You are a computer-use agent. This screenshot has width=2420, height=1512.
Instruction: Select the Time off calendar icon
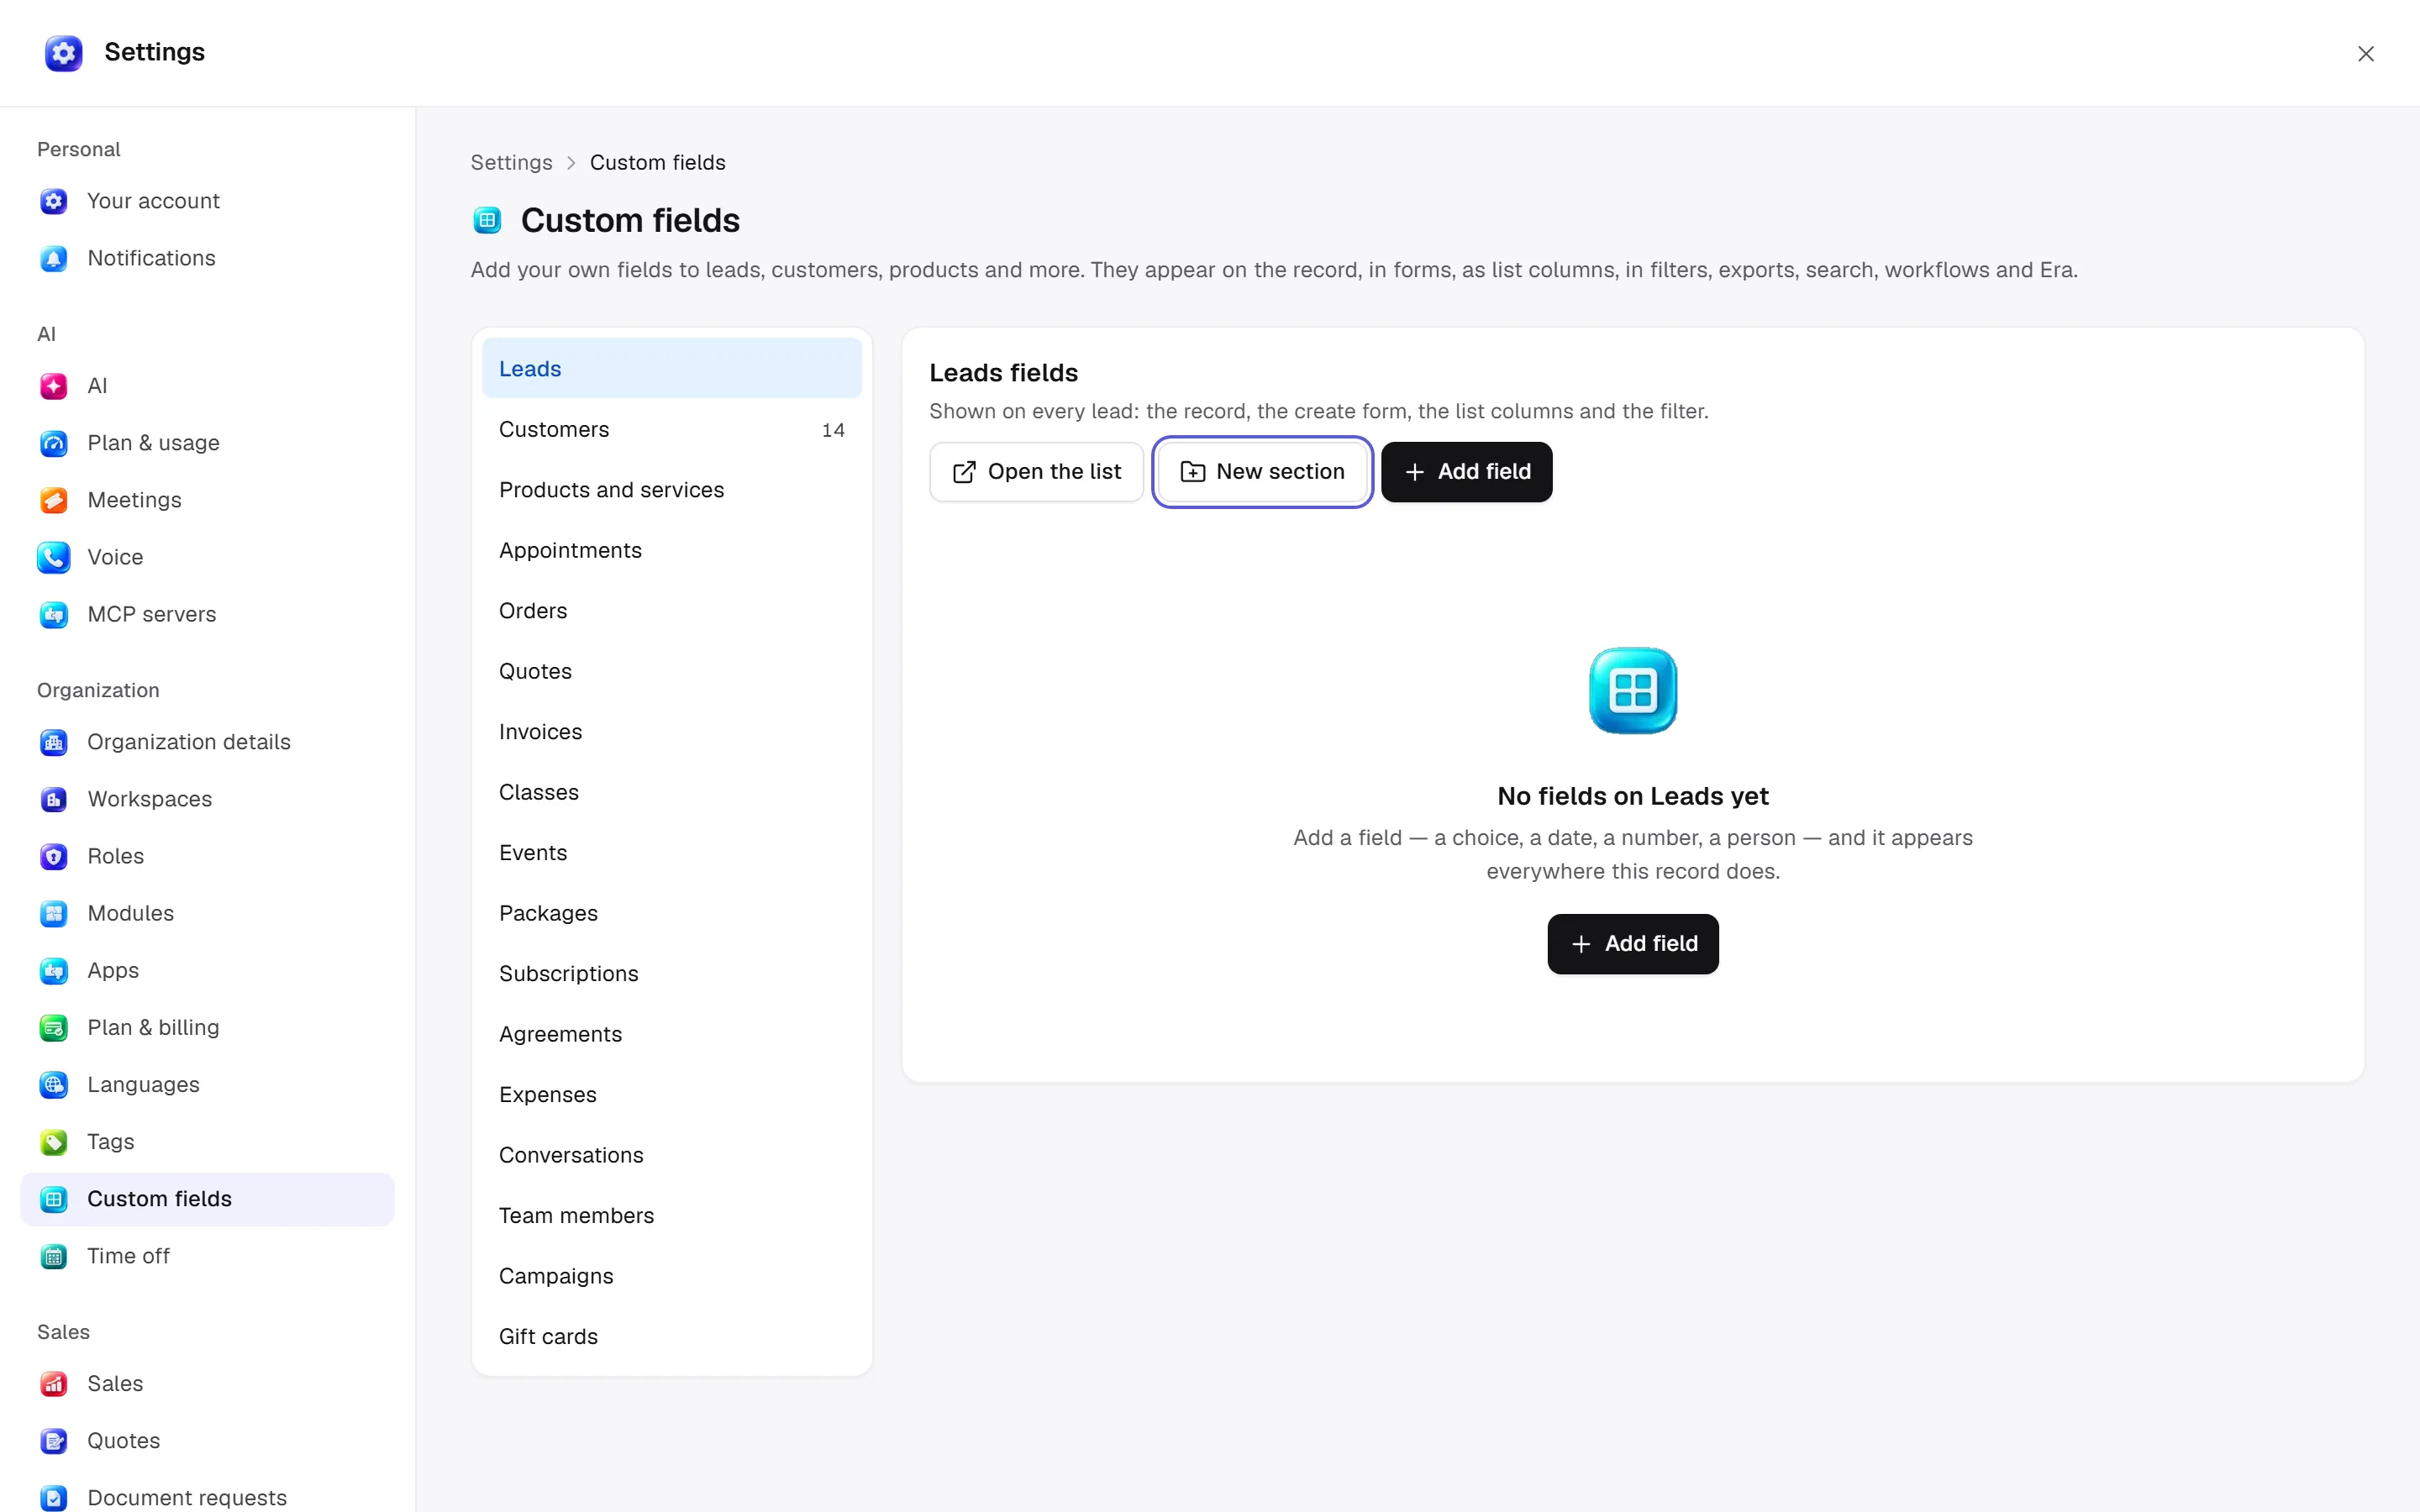(x=54, y=1256)
